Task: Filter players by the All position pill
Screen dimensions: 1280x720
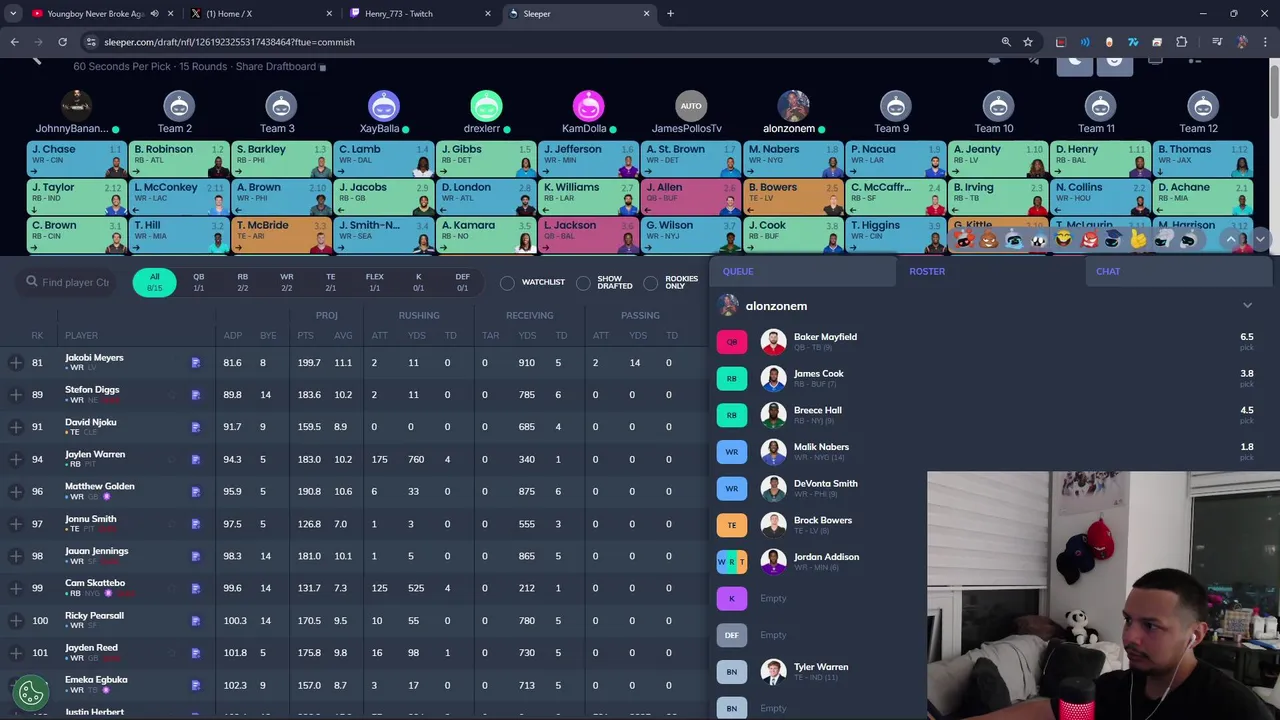Action: pos(154,282)
